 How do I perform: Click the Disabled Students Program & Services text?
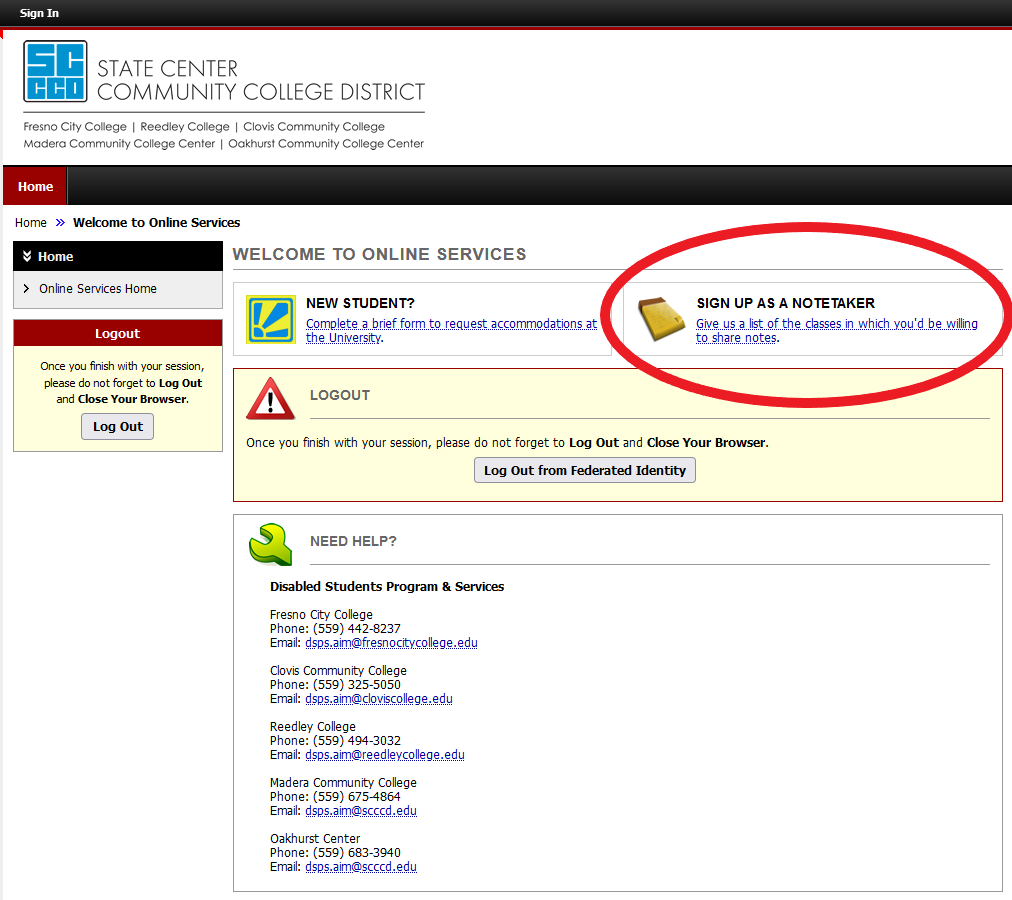click(x=387, y=586)
